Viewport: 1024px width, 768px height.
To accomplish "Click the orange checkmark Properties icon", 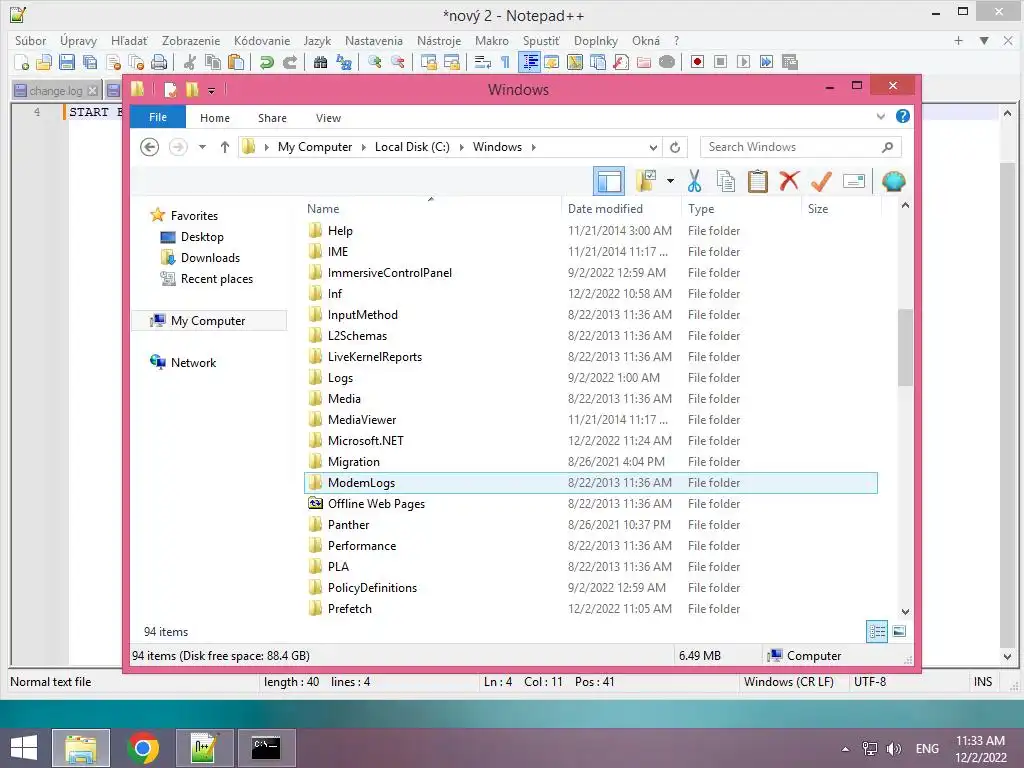I will (x=821, y=181).
